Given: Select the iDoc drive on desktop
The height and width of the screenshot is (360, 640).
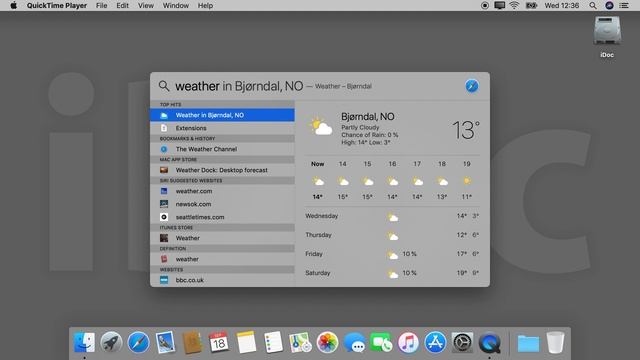Looking at the screenshot, I should [x=607, y=37].
